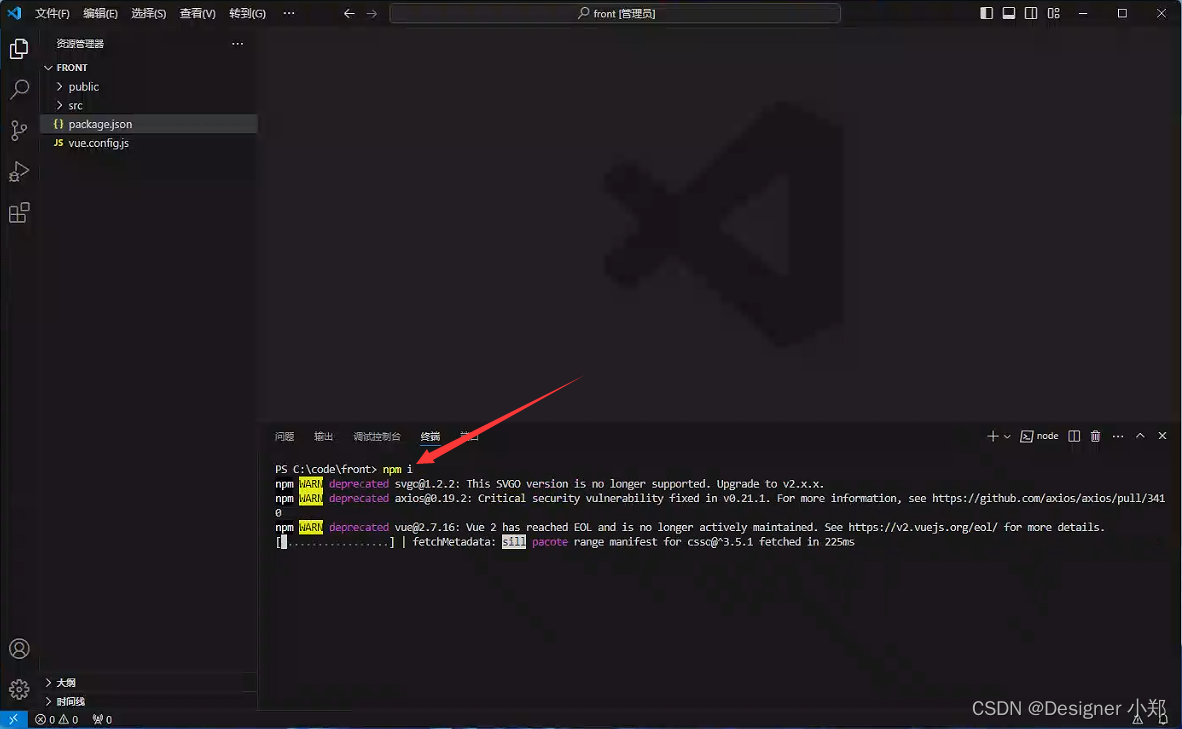Image resolution: width=1182 pixels, height=729 pixels.
Task: Switch to the 问题 problems tab
Action: 284,436
